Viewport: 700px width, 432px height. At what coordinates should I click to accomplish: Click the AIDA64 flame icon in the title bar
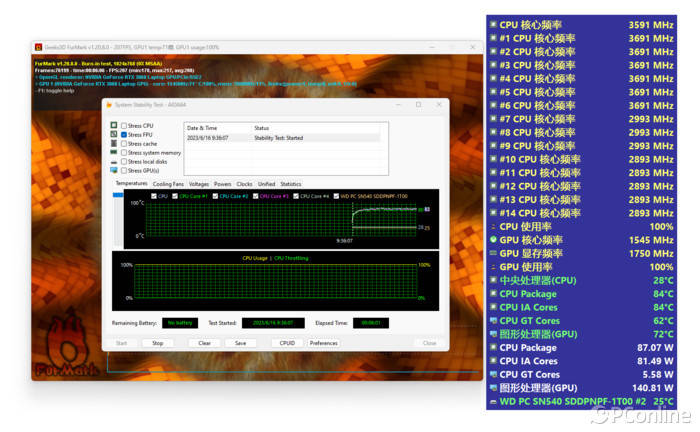coord(109,104)
